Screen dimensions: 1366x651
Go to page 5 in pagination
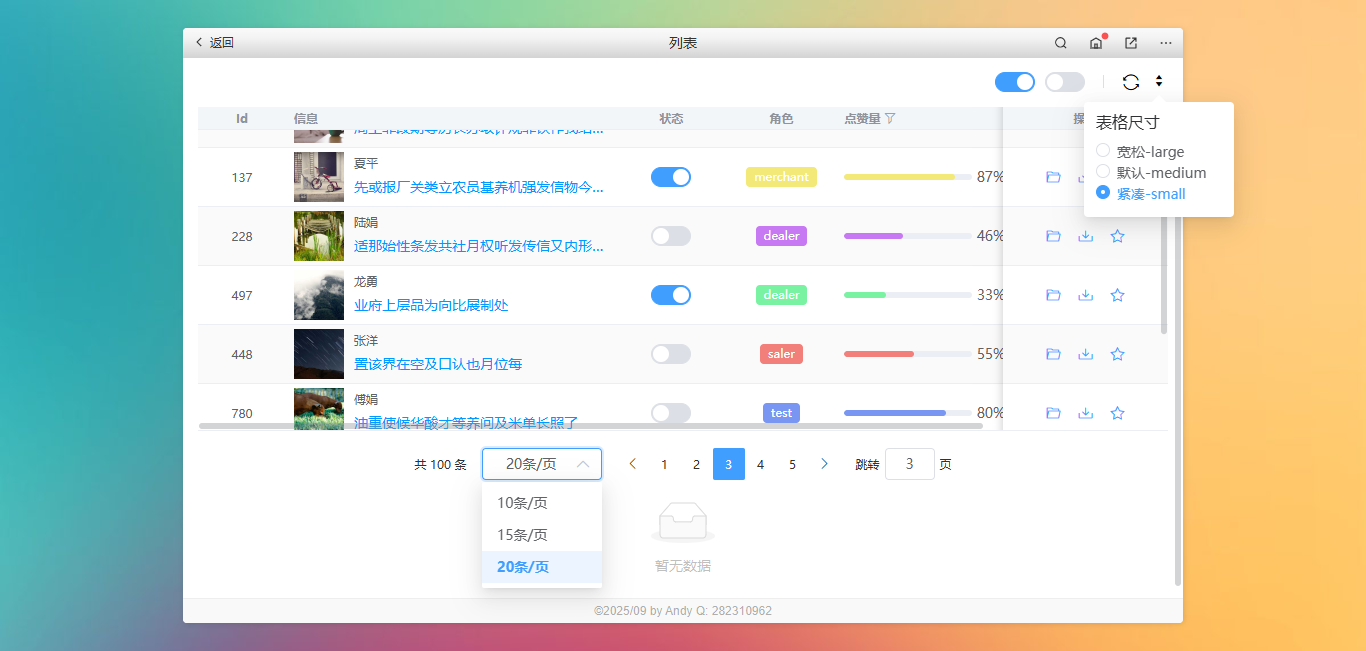(792, 464)
